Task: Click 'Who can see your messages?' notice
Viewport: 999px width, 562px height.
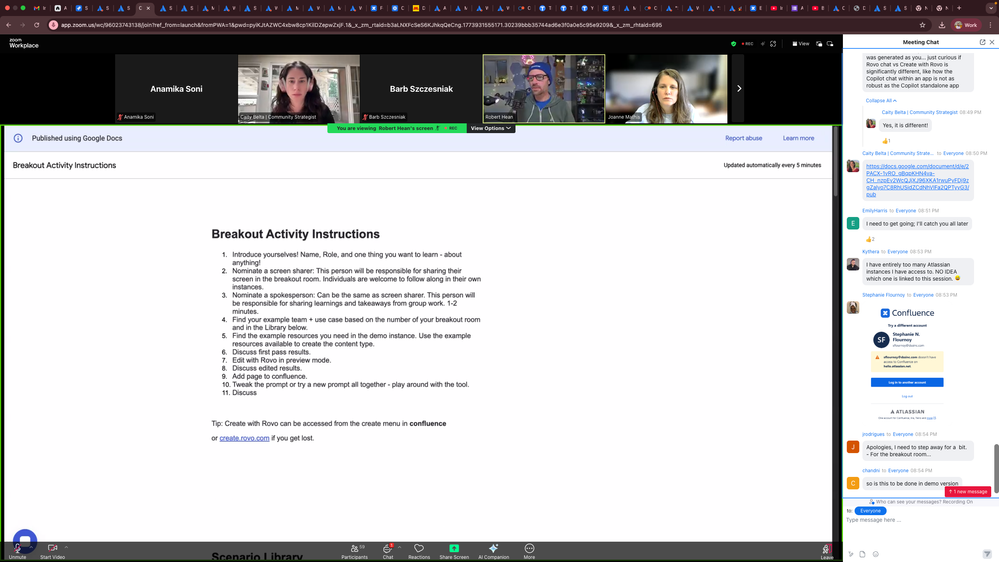Action: [x=922, y=502]
